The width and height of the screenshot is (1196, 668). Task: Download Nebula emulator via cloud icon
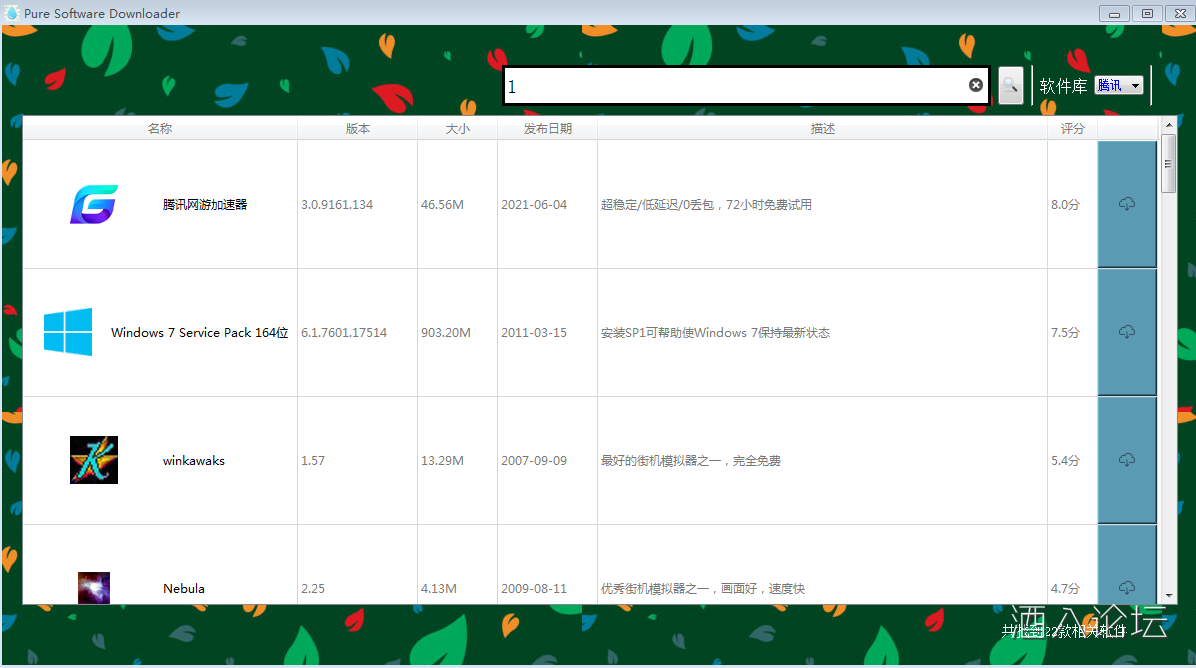coord(1127,587)
